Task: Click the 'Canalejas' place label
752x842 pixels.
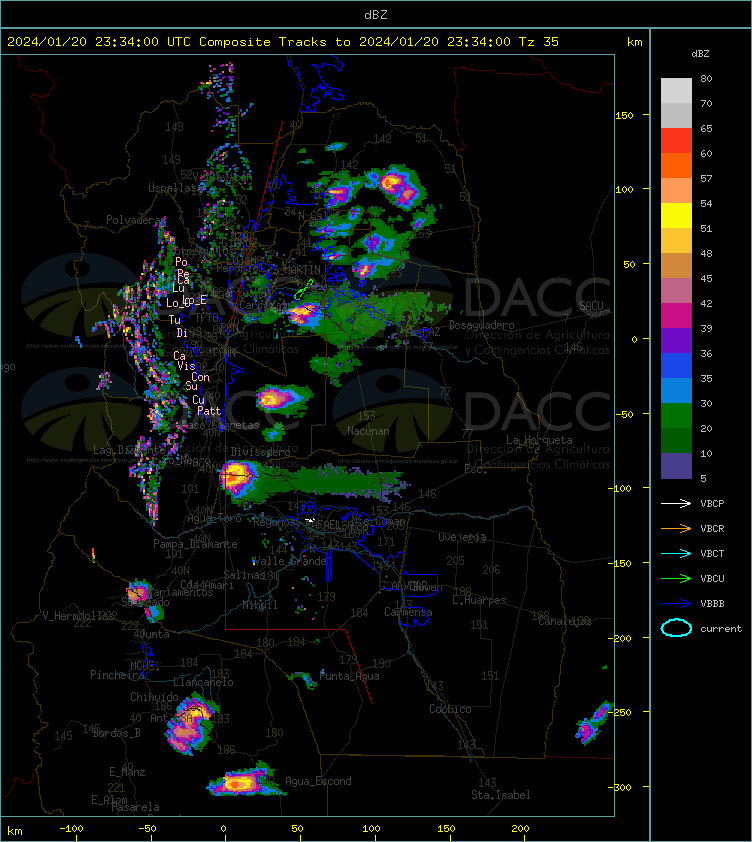Action: pyautogui.click(x=565, y=621)
